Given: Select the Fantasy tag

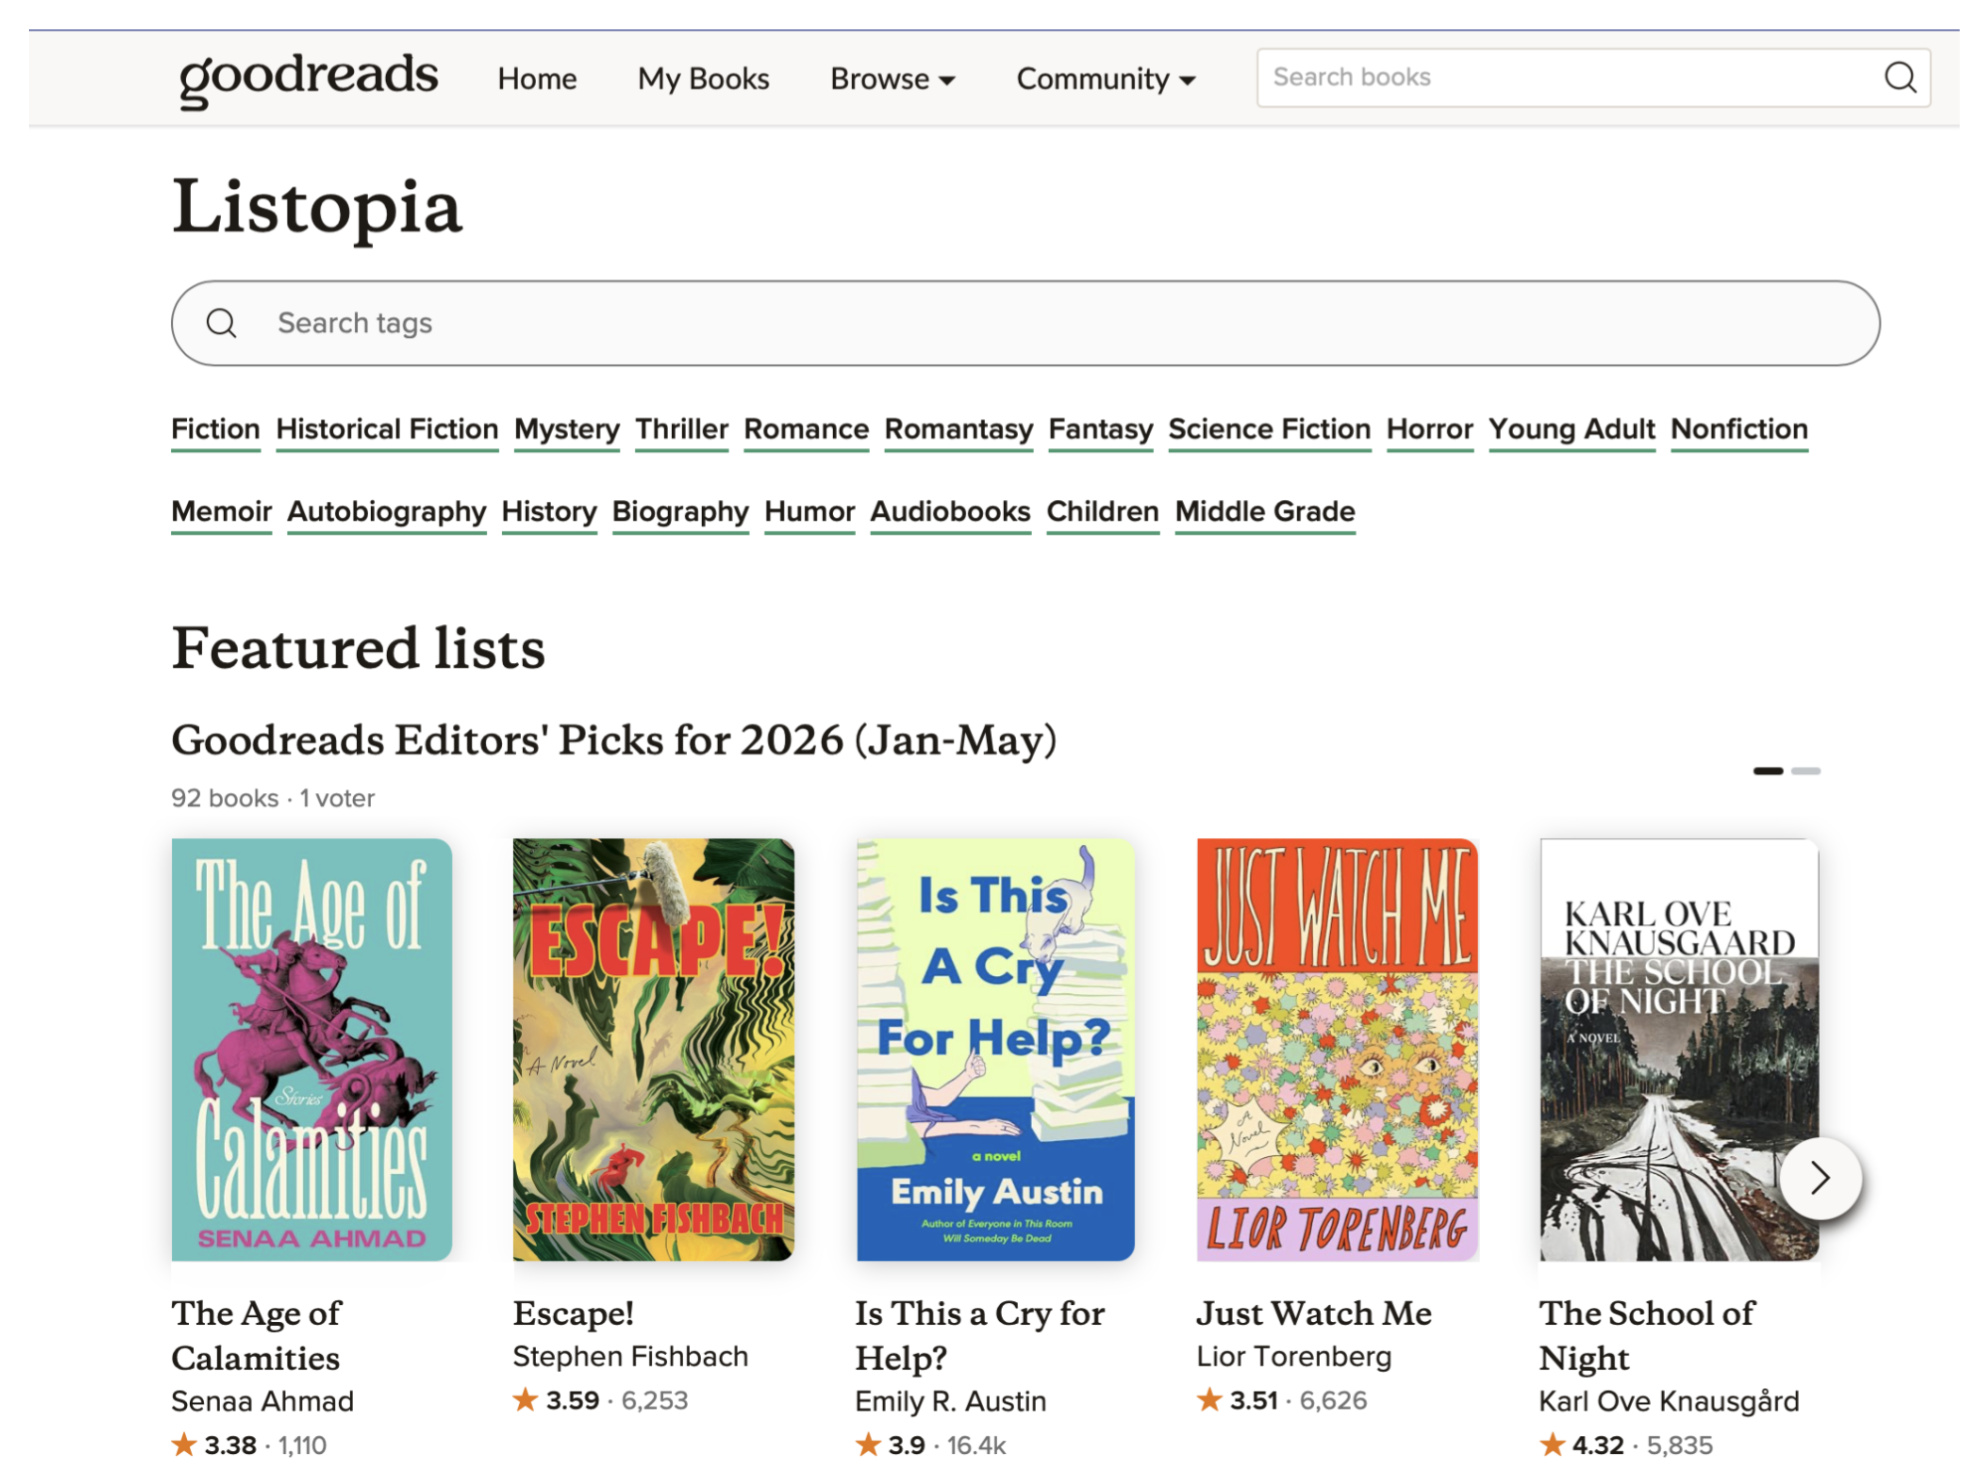Looking at the screenshot, I should [1101, 429].
